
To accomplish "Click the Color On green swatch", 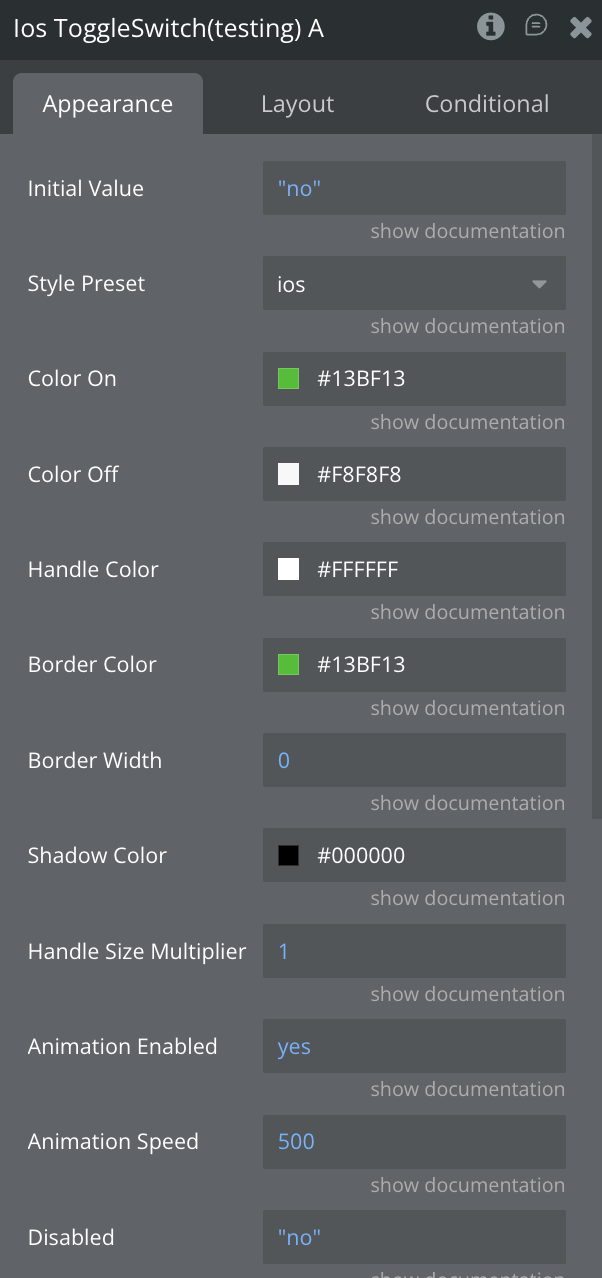I will pyautogui.click(x=289, y=379).
